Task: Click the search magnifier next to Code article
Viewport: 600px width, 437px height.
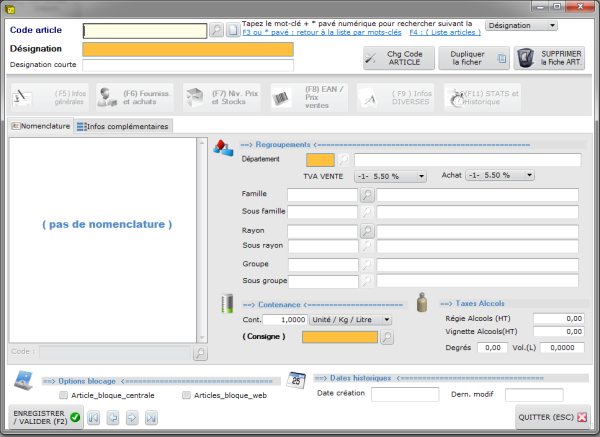Action: click(217, 31)
